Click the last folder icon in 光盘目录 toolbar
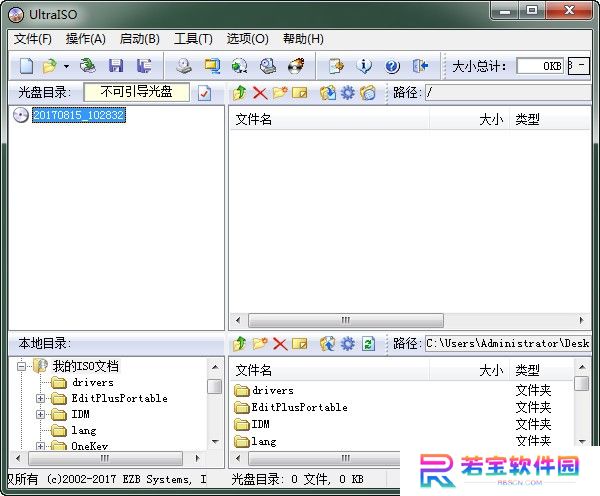The height and width of the screenshot is (496, 600). [x=368, y=93]
